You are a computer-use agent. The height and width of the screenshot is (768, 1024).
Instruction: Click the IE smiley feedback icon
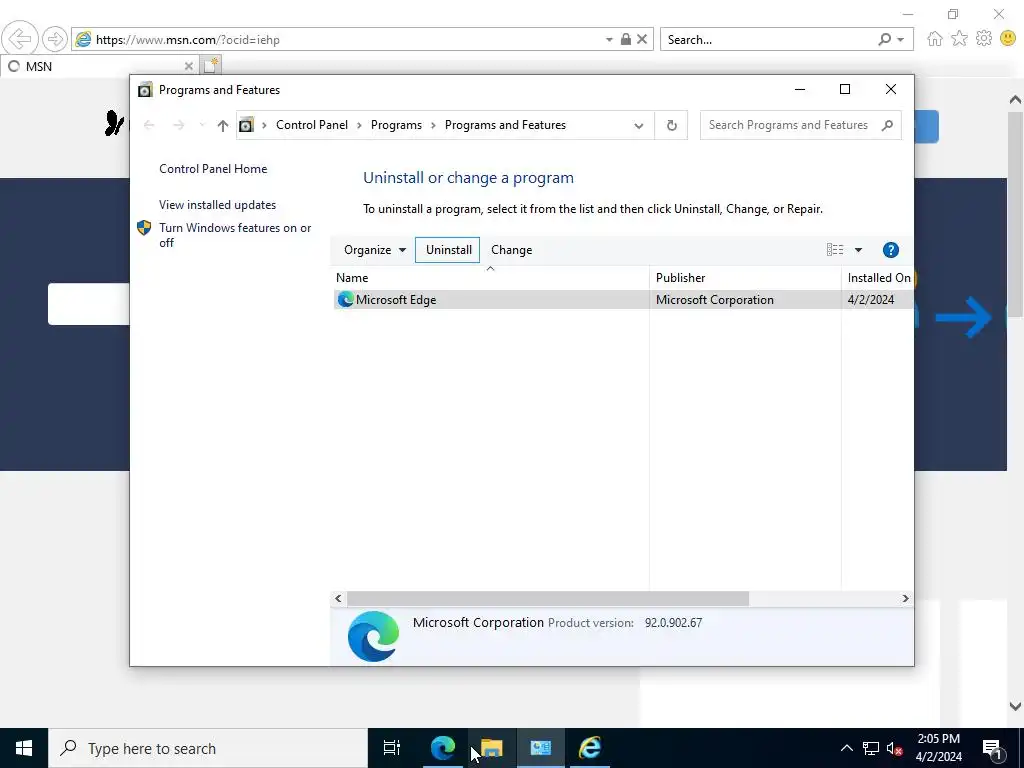(x=1008, y=39)
